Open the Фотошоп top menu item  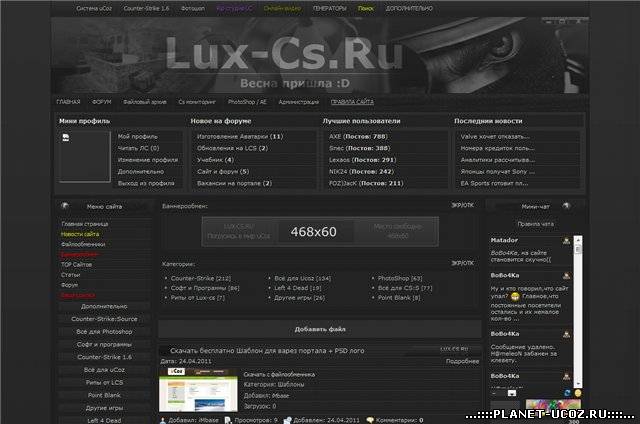coord(193,8)
